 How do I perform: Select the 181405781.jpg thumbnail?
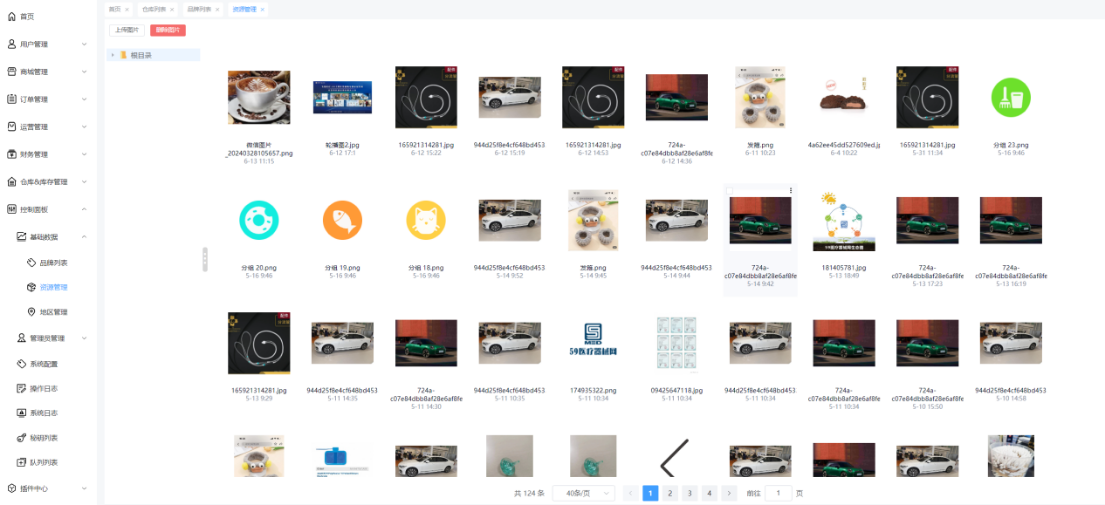tap(844, 220)
